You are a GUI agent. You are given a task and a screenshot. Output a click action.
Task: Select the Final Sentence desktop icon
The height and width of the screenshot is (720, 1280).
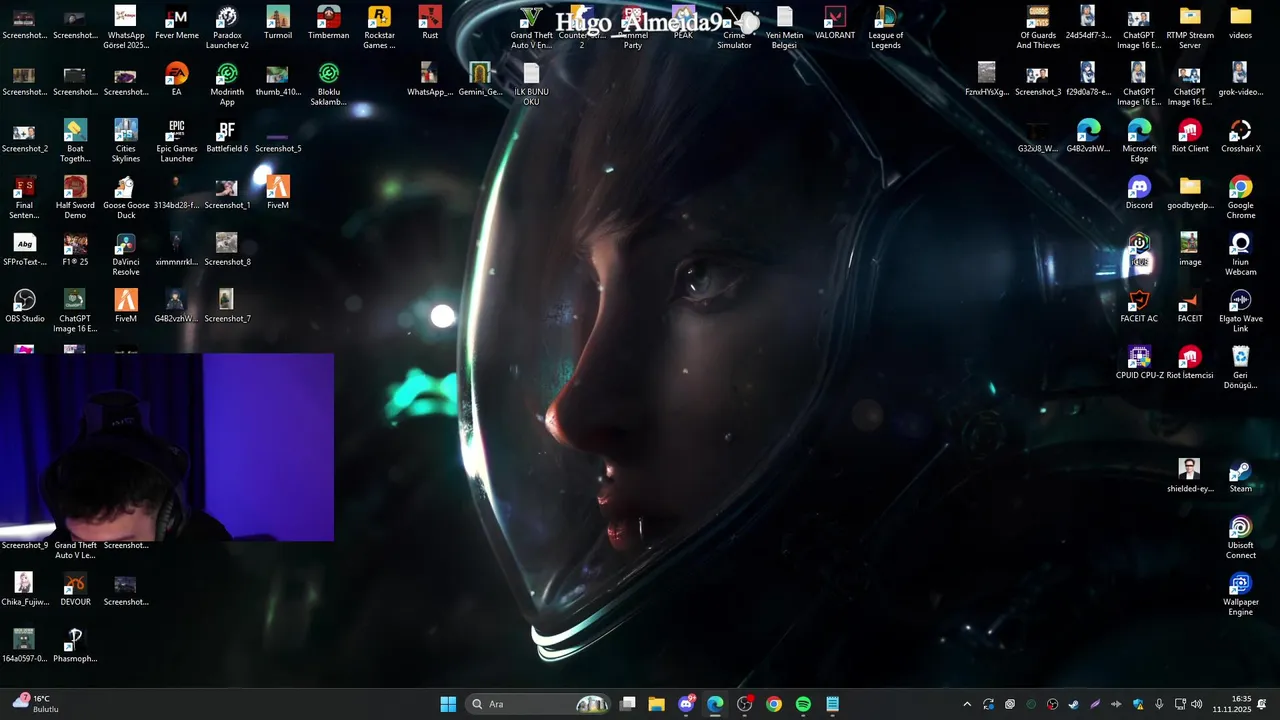pos(24,198)
